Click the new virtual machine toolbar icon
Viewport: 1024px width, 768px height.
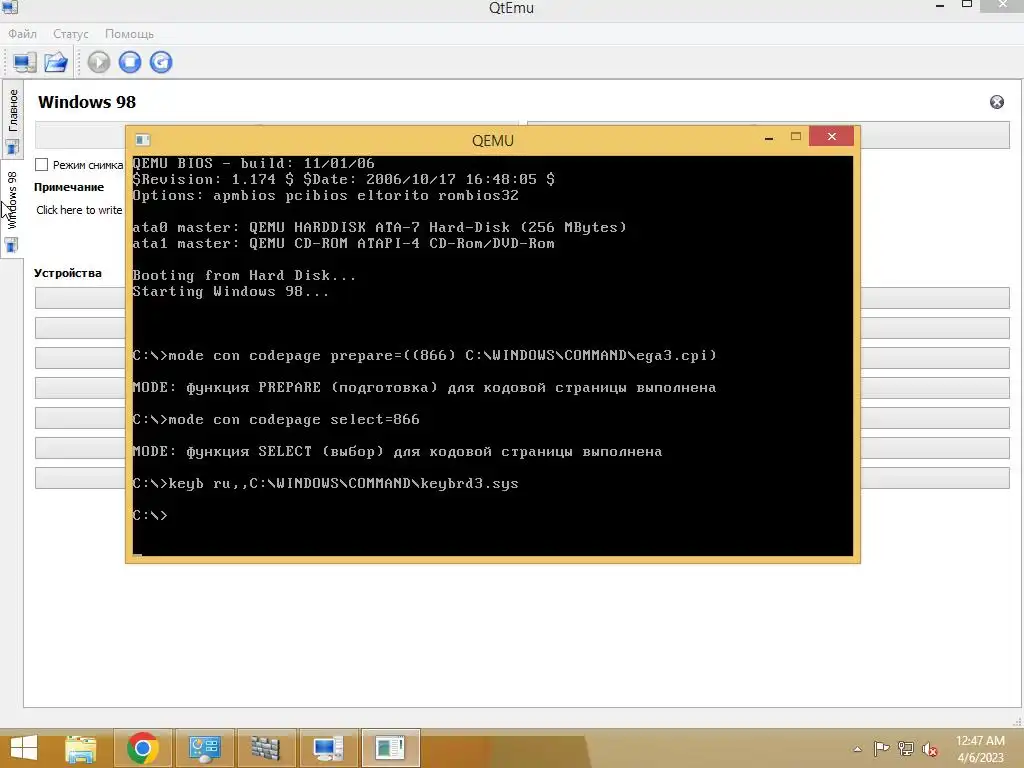25,63
